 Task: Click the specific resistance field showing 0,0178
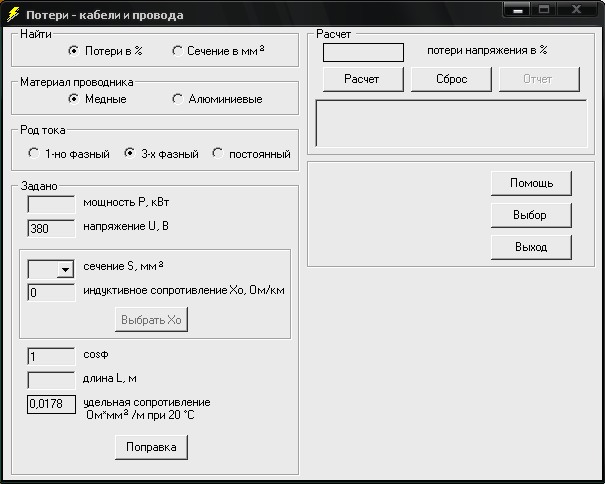(x=51, y=404)
